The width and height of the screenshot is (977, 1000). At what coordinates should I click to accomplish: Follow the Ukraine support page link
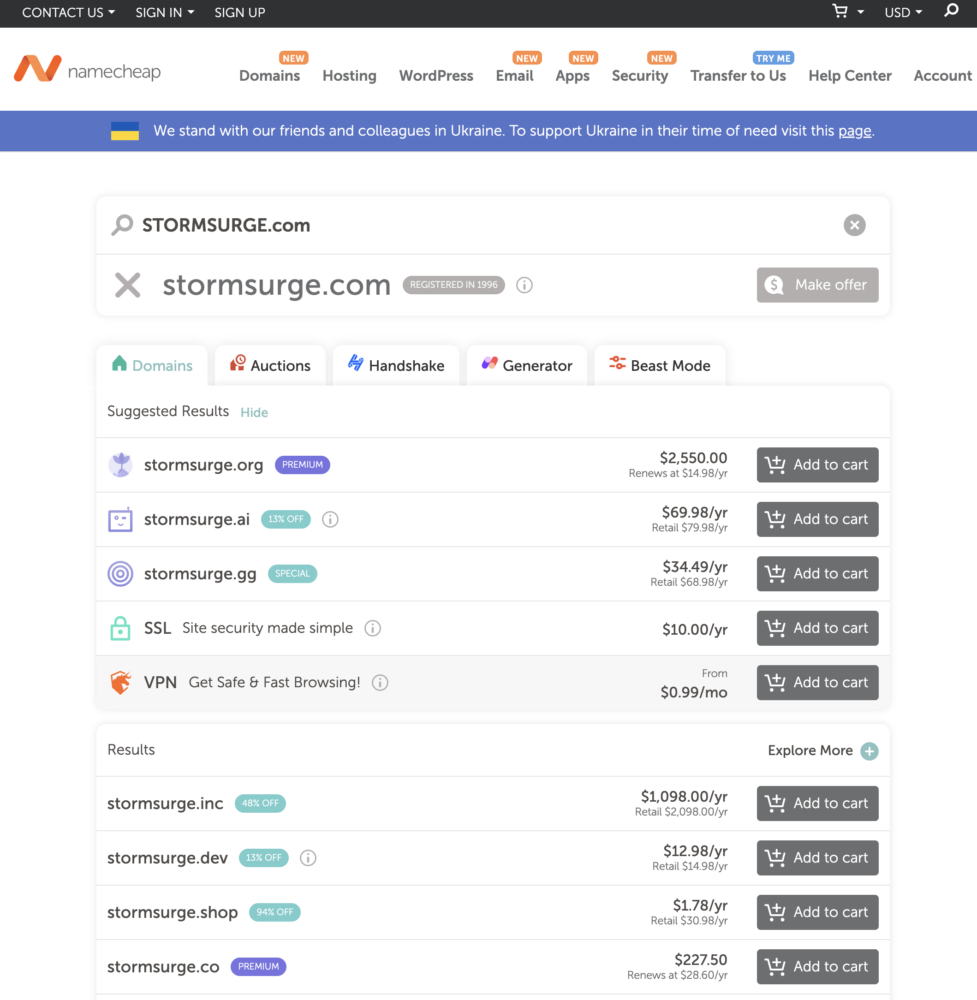point(854,131)
